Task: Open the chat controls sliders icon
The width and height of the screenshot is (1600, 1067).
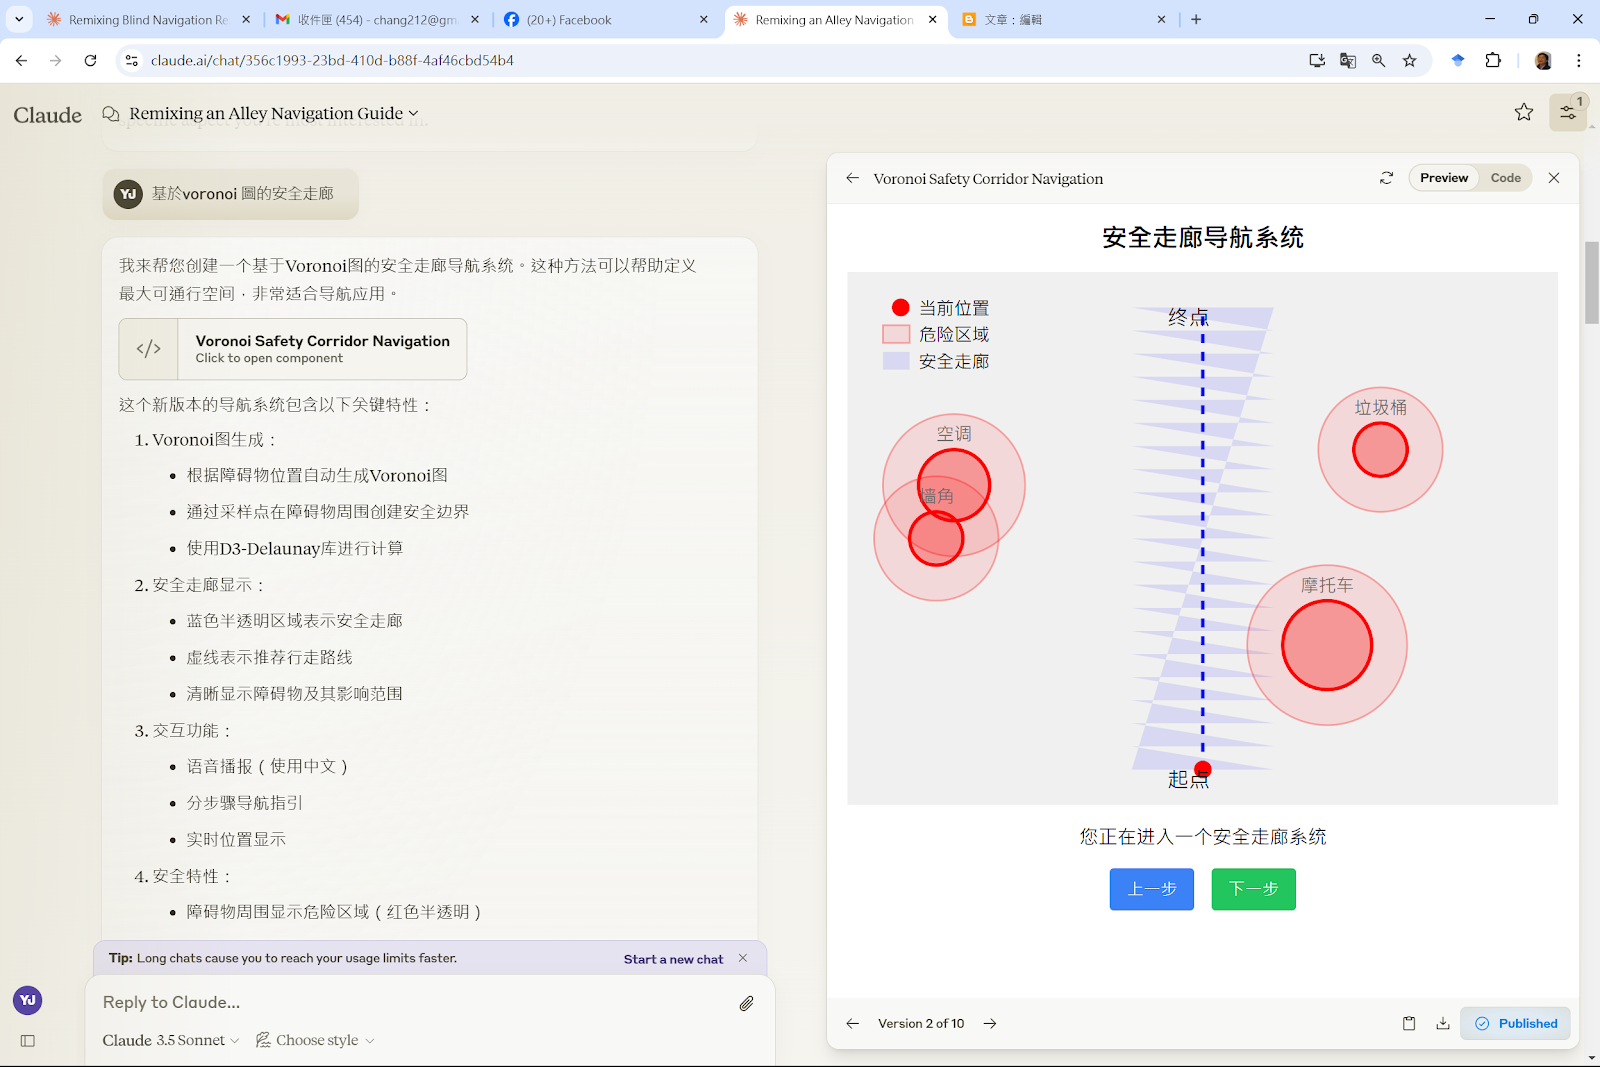Action: 1568,113
